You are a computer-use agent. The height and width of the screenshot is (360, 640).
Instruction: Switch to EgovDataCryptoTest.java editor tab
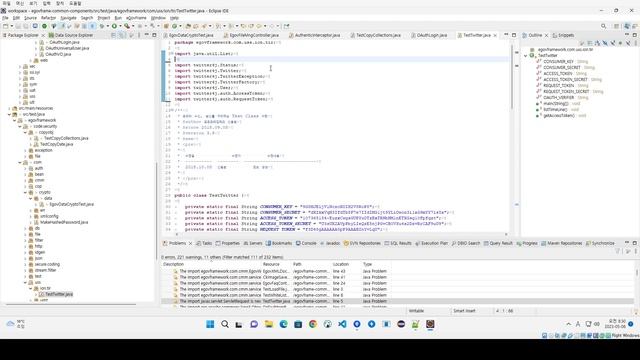(188, 36)
